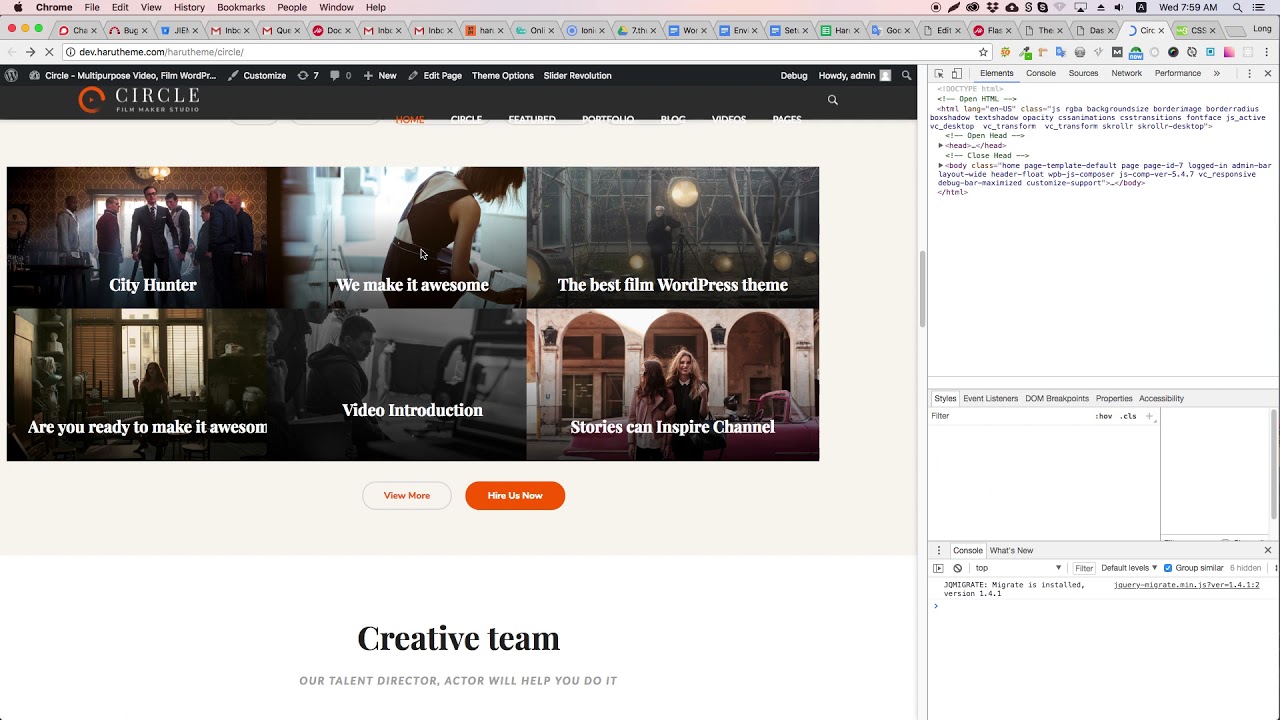Open the Default levels dropdown
The image size is (1280, 720).
[x=1128, y=567]
